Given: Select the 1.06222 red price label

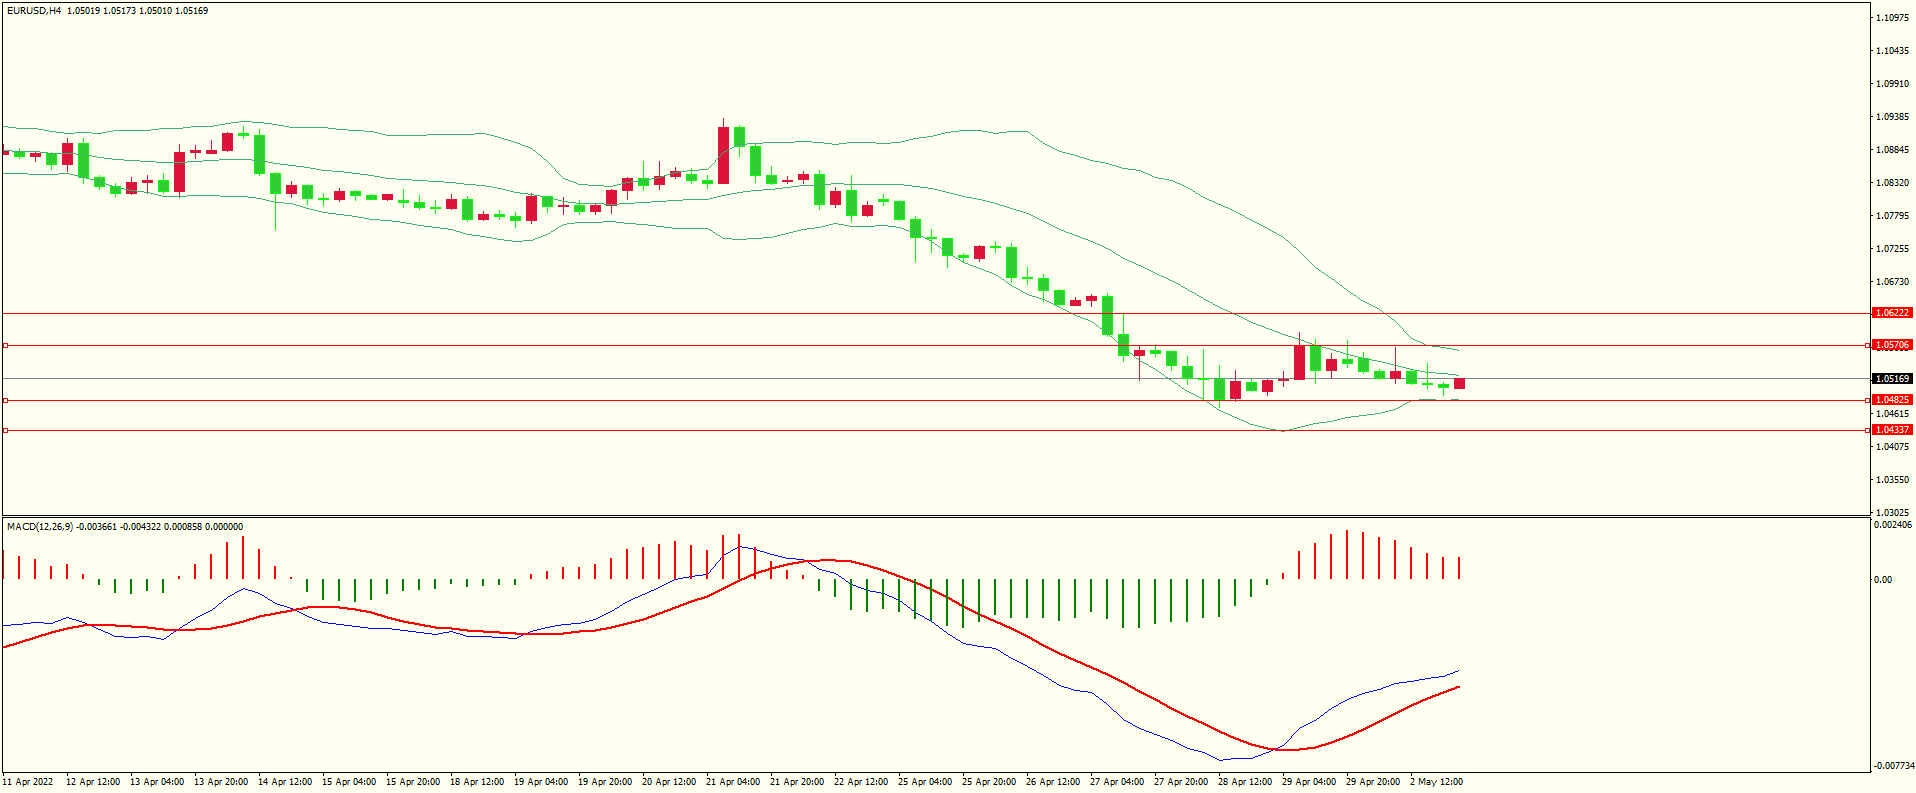Looking at the screenshot, I should tap(1891, 313).
